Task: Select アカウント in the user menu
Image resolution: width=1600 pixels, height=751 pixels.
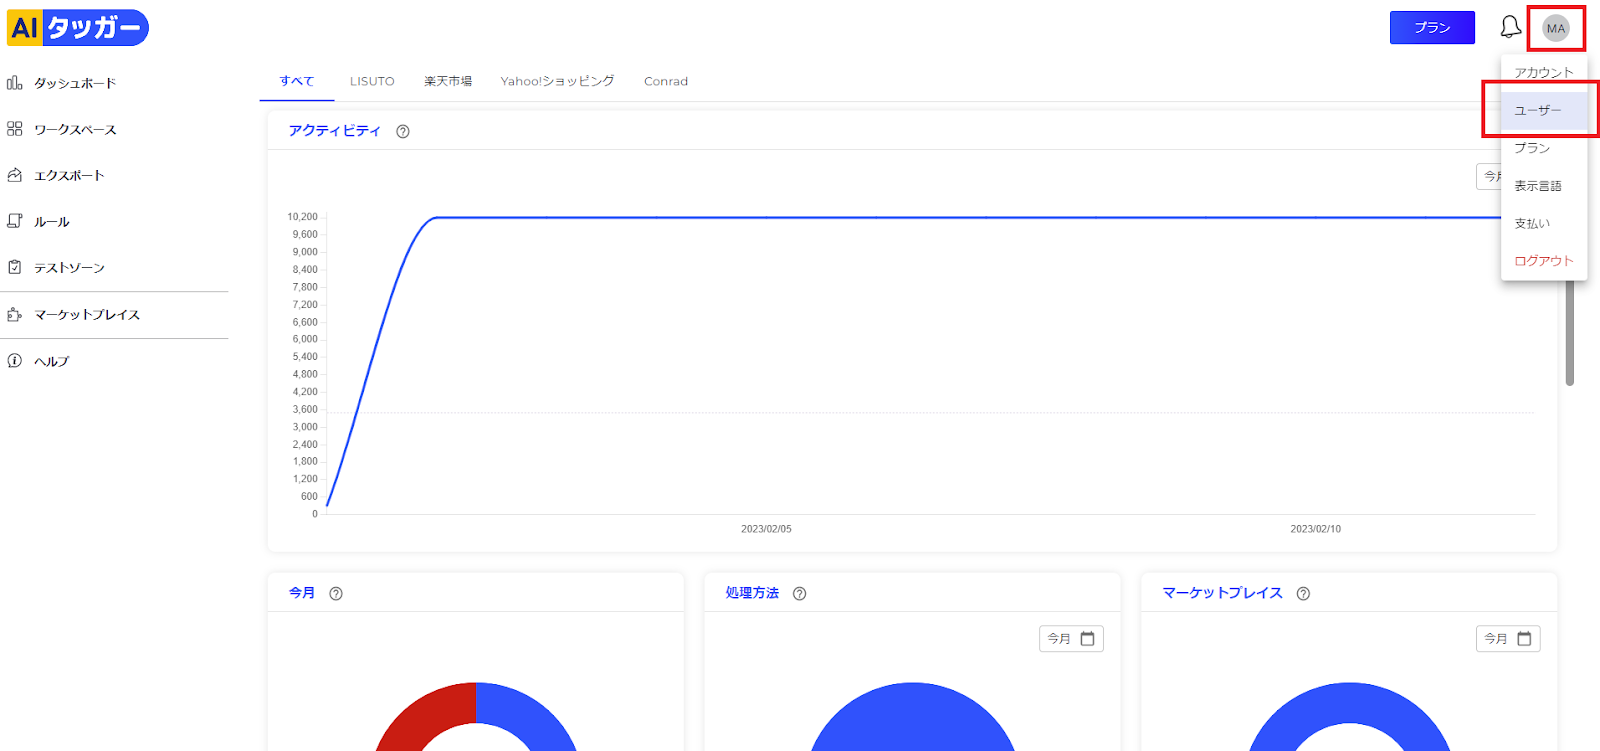Action: [1544, 72]
